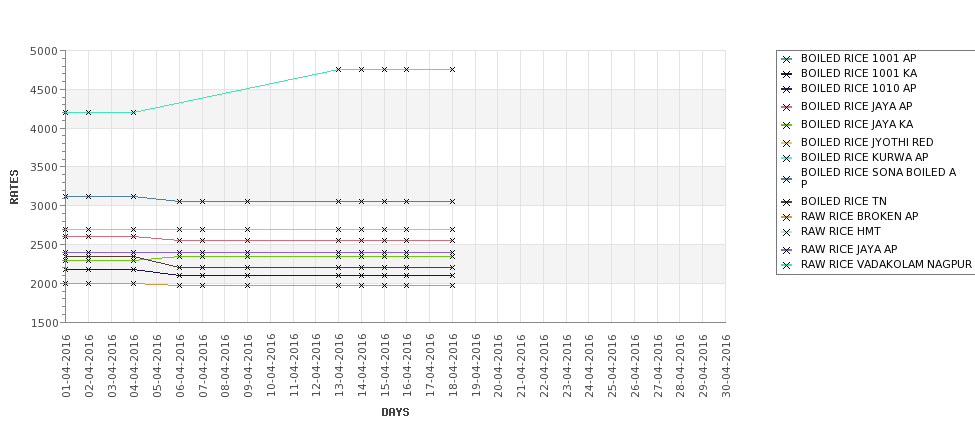The height and width of the screenshot is (429, 975).
Task: Click the 30-04-2016 date label
Action: click(725, 366)
